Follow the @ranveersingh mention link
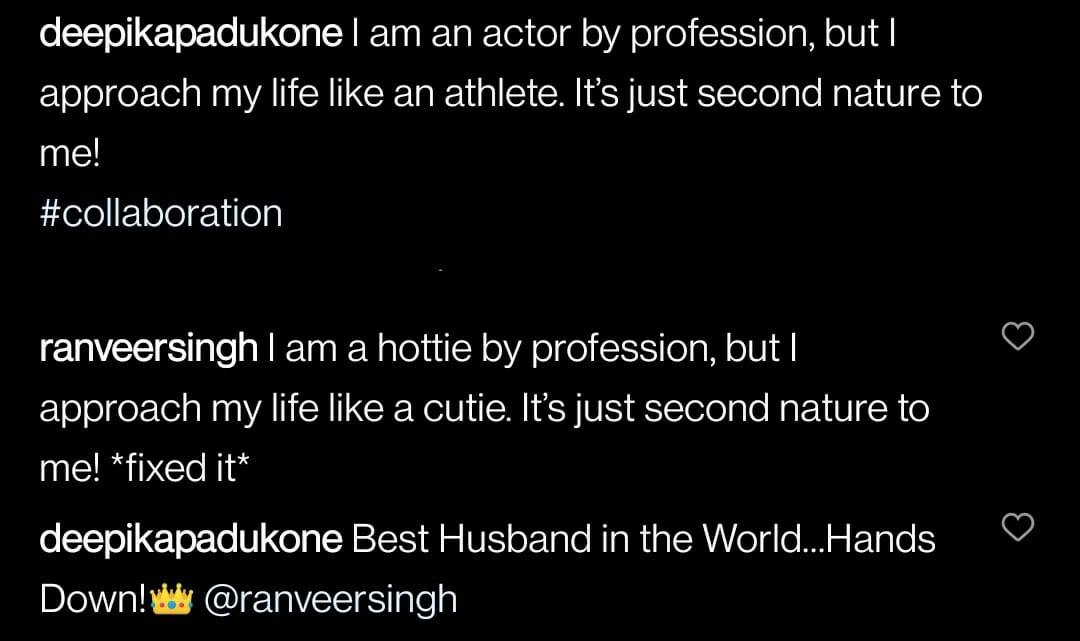 (330, 599)
